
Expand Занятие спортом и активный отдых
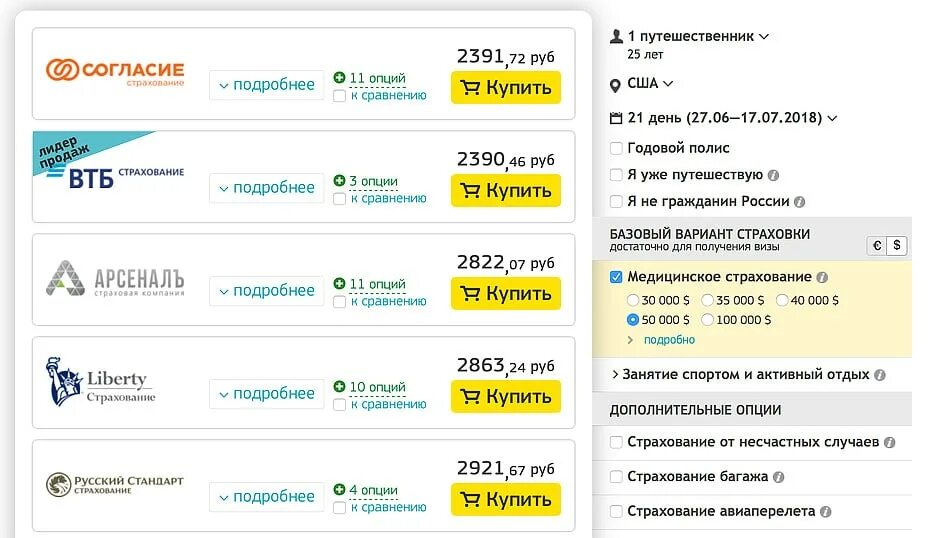coord(747,374)
